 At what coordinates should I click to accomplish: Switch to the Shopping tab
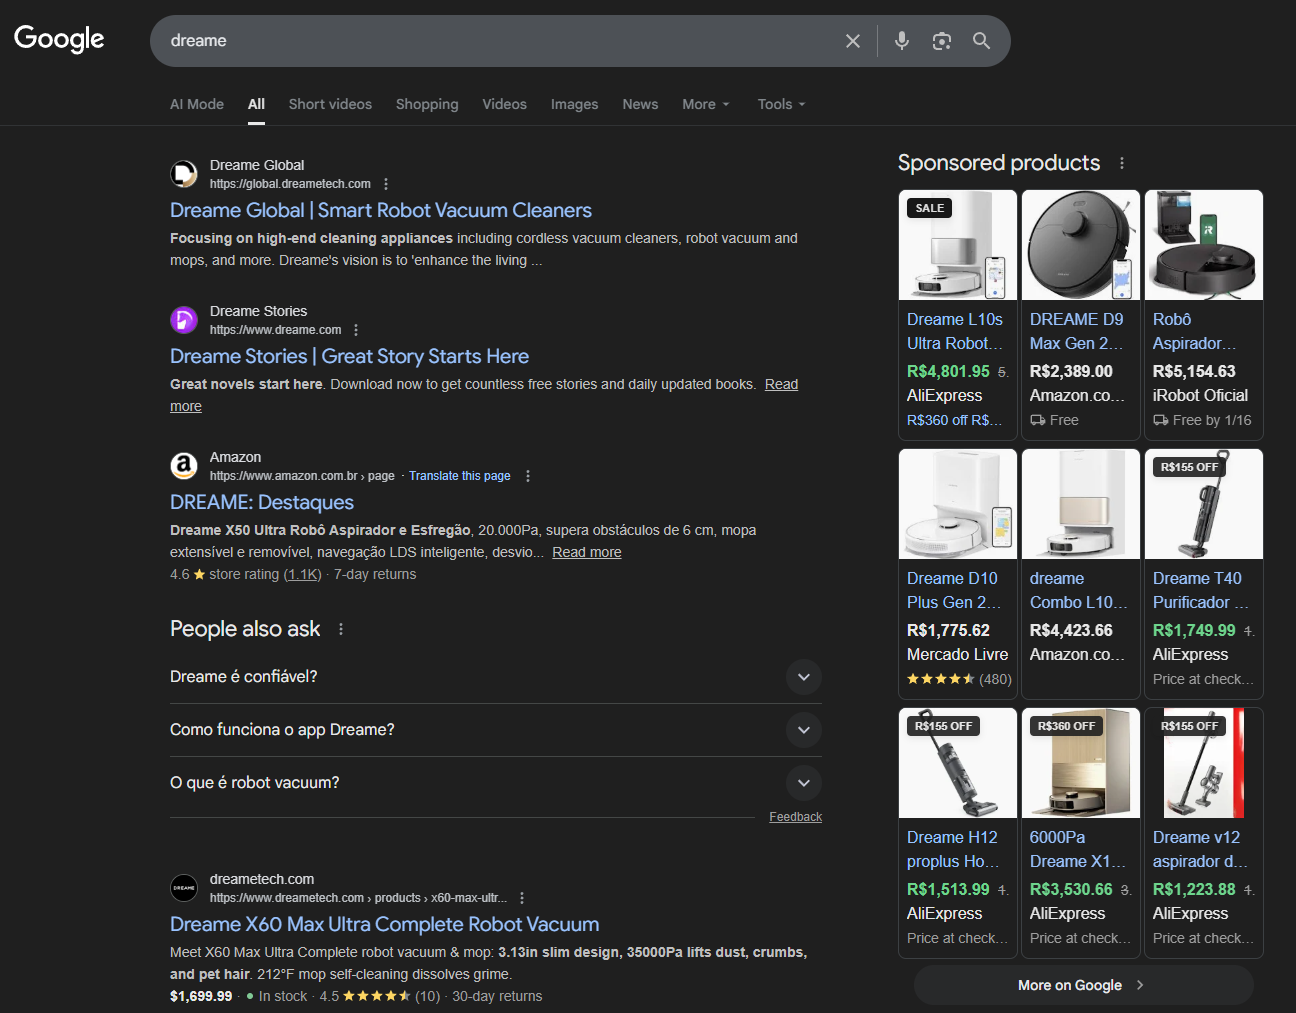pyautogui.click(x=427, y=104)
